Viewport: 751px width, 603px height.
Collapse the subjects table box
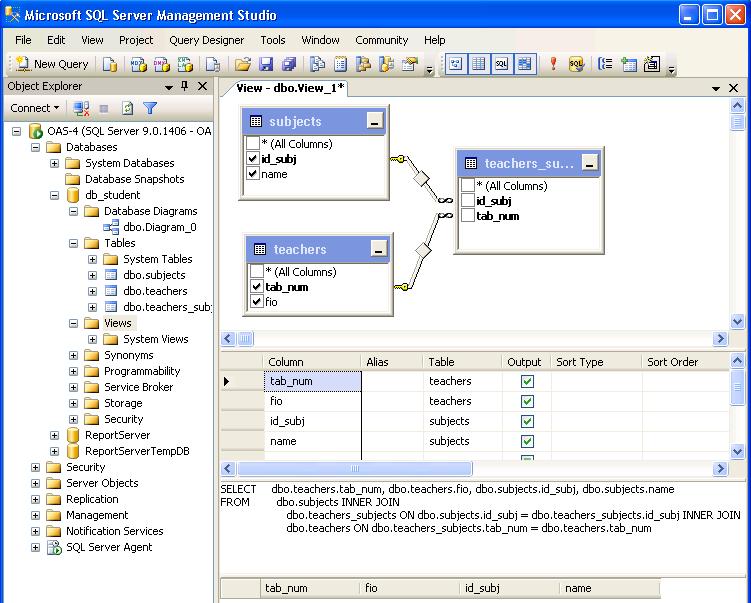pyautogui.click(x=375, y=121)
